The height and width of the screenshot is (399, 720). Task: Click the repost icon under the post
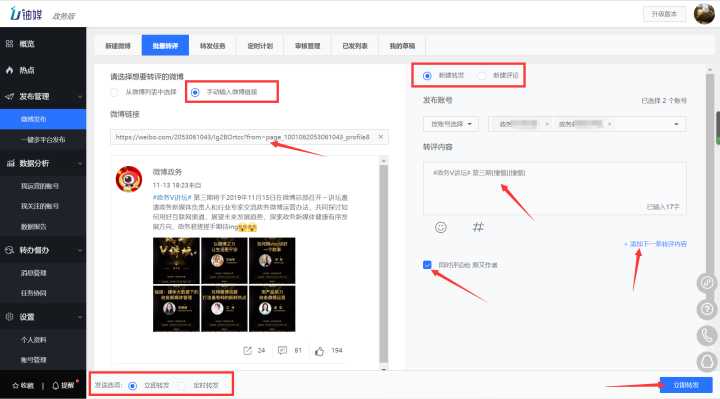pyautogui.click(x=248, y=350)
